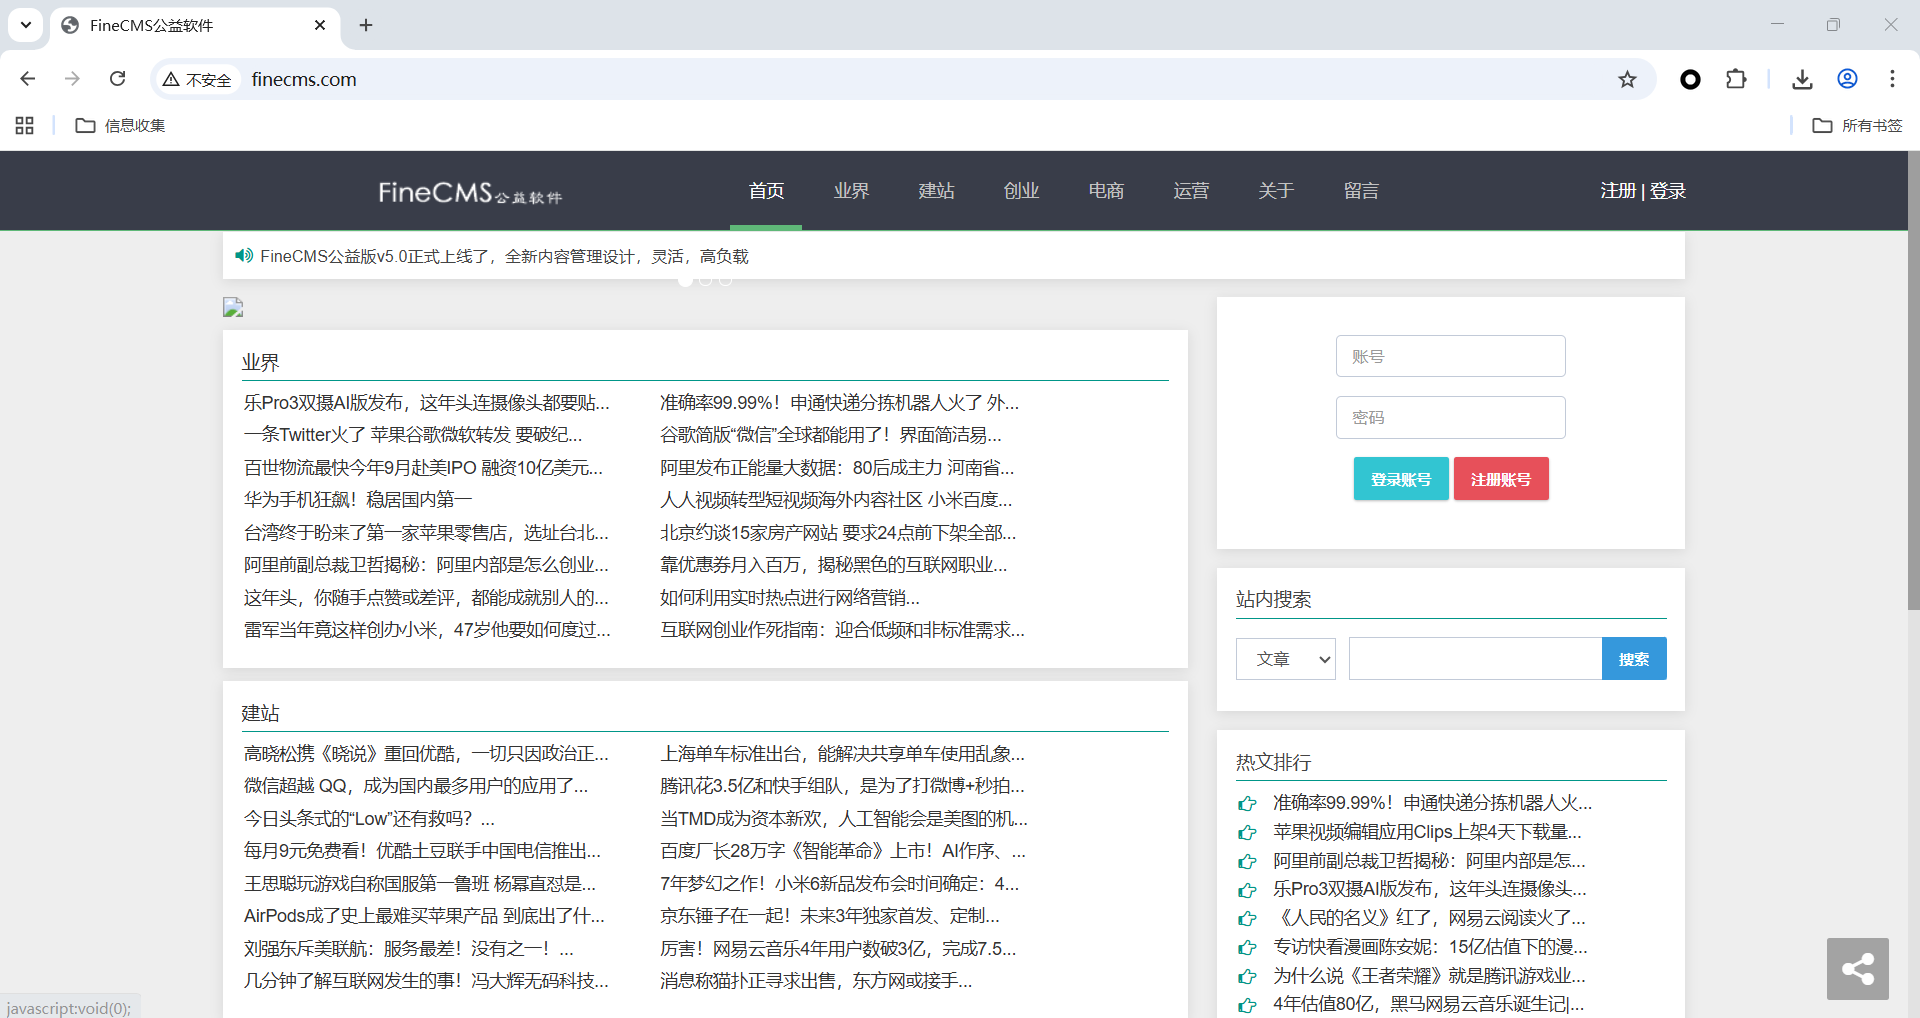Click the FineCMS公益软件 site logo
1920x1018 pixels.
click(470, 192)
